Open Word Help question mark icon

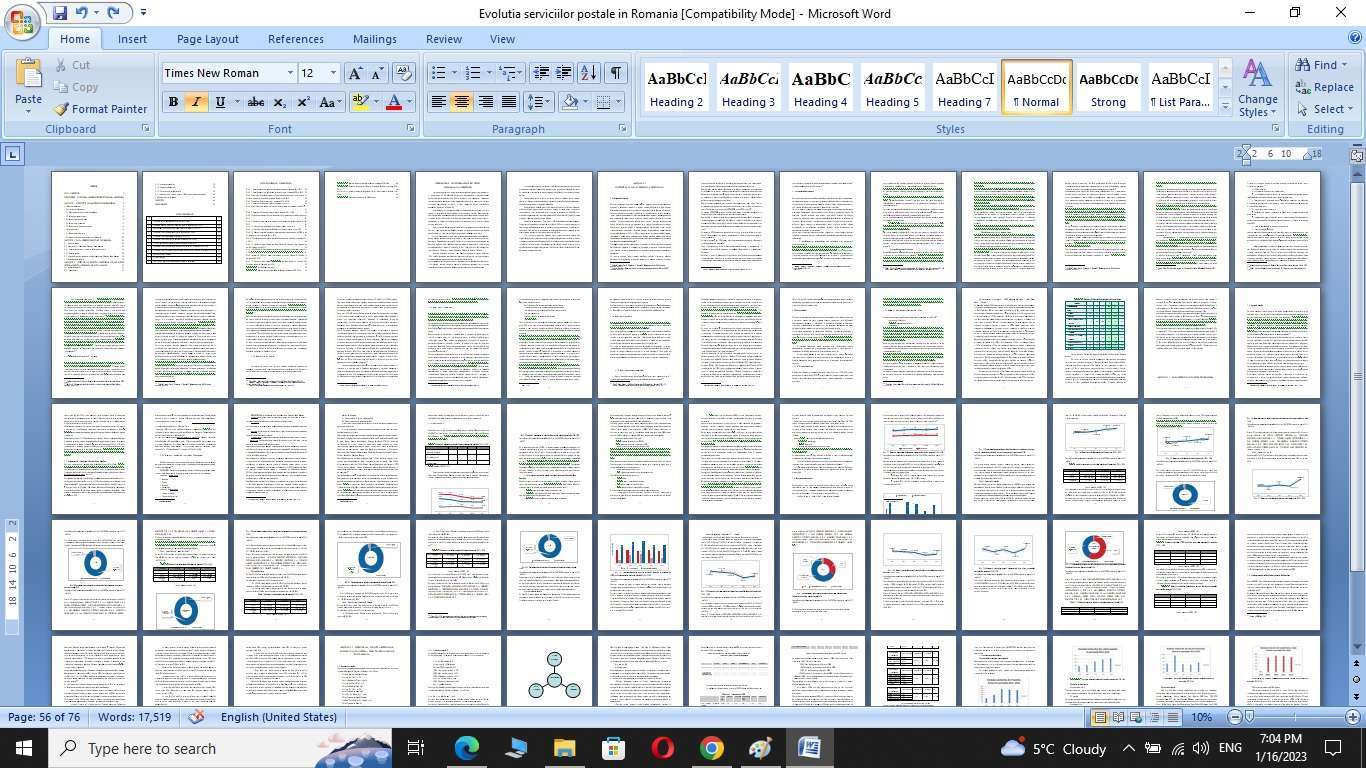tap(1356, 38)
